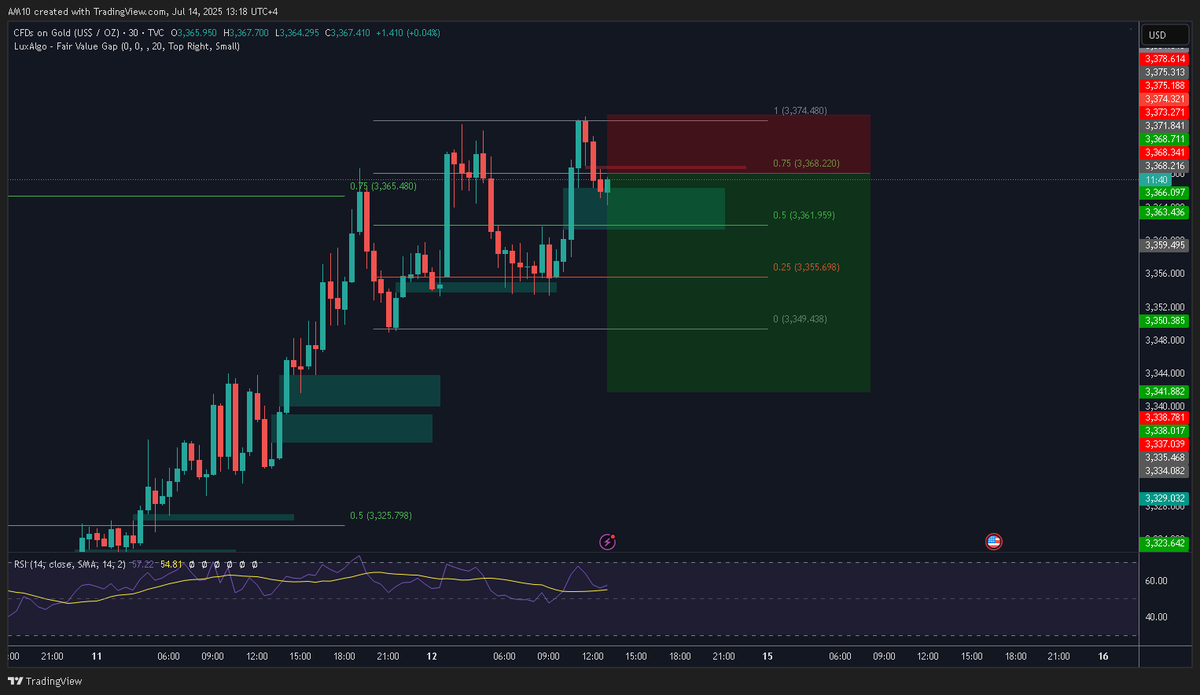Click the 3,350.385 green price label
The height and width of the screenshot is (695, 1200).
coord(1166,321)
